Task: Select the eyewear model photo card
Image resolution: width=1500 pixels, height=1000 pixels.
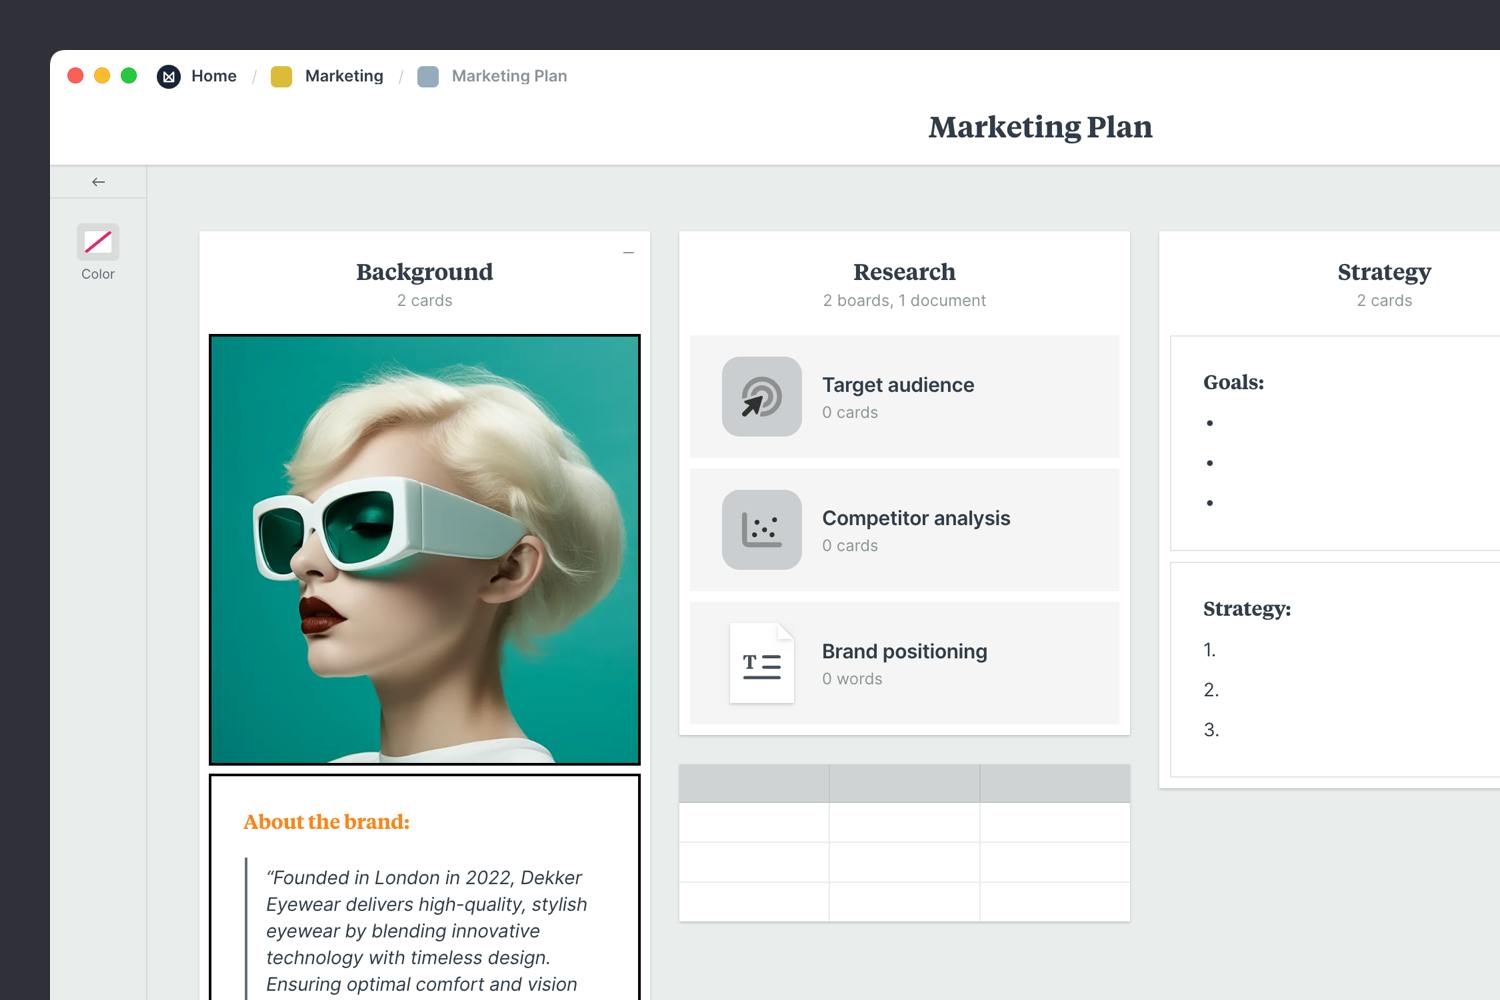Action: tap(424, 549)
